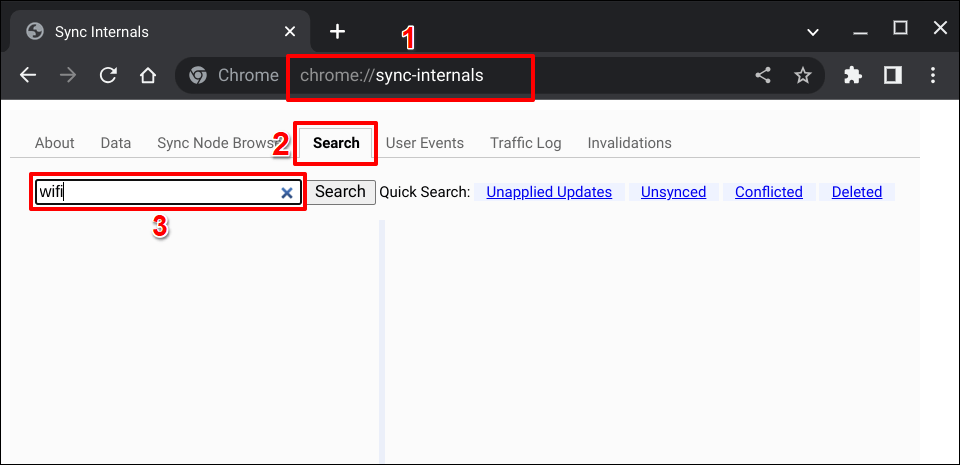The image size is (960, 465).
Task: Go to the home page icon
Action: [148, 76]
